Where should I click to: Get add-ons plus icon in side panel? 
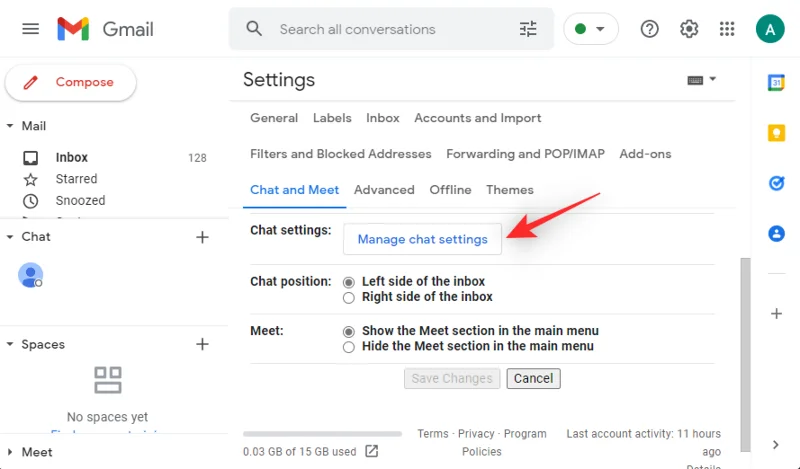click(x=777, y=313)
